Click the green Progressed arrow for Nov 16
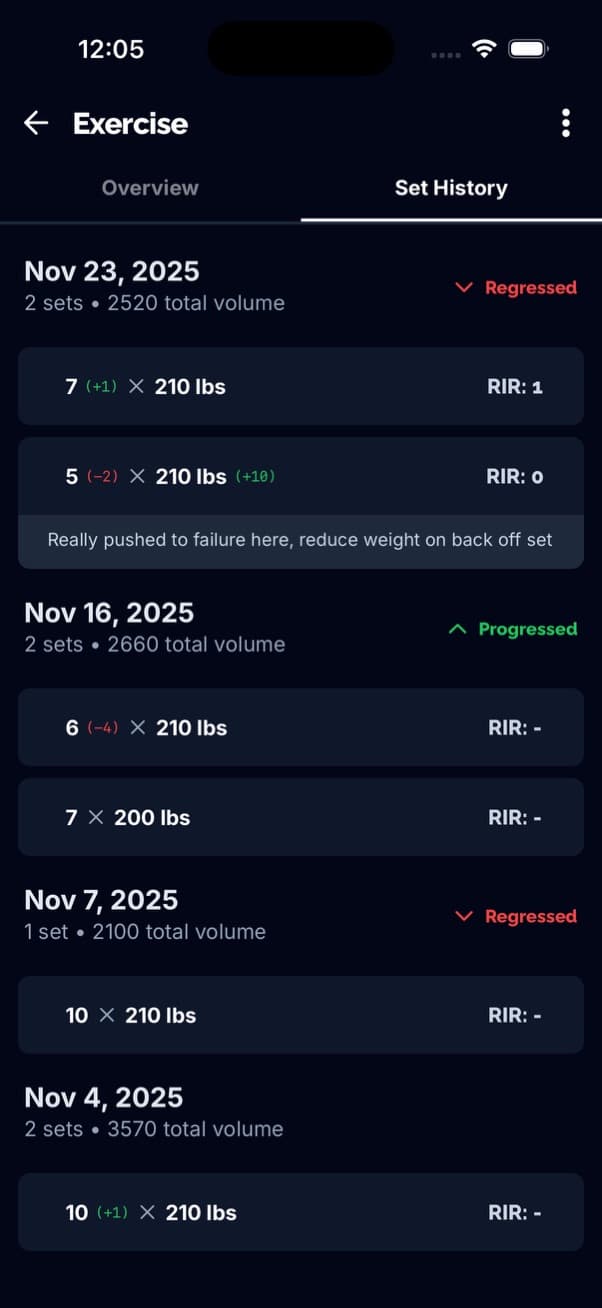 tap(458, 629)
